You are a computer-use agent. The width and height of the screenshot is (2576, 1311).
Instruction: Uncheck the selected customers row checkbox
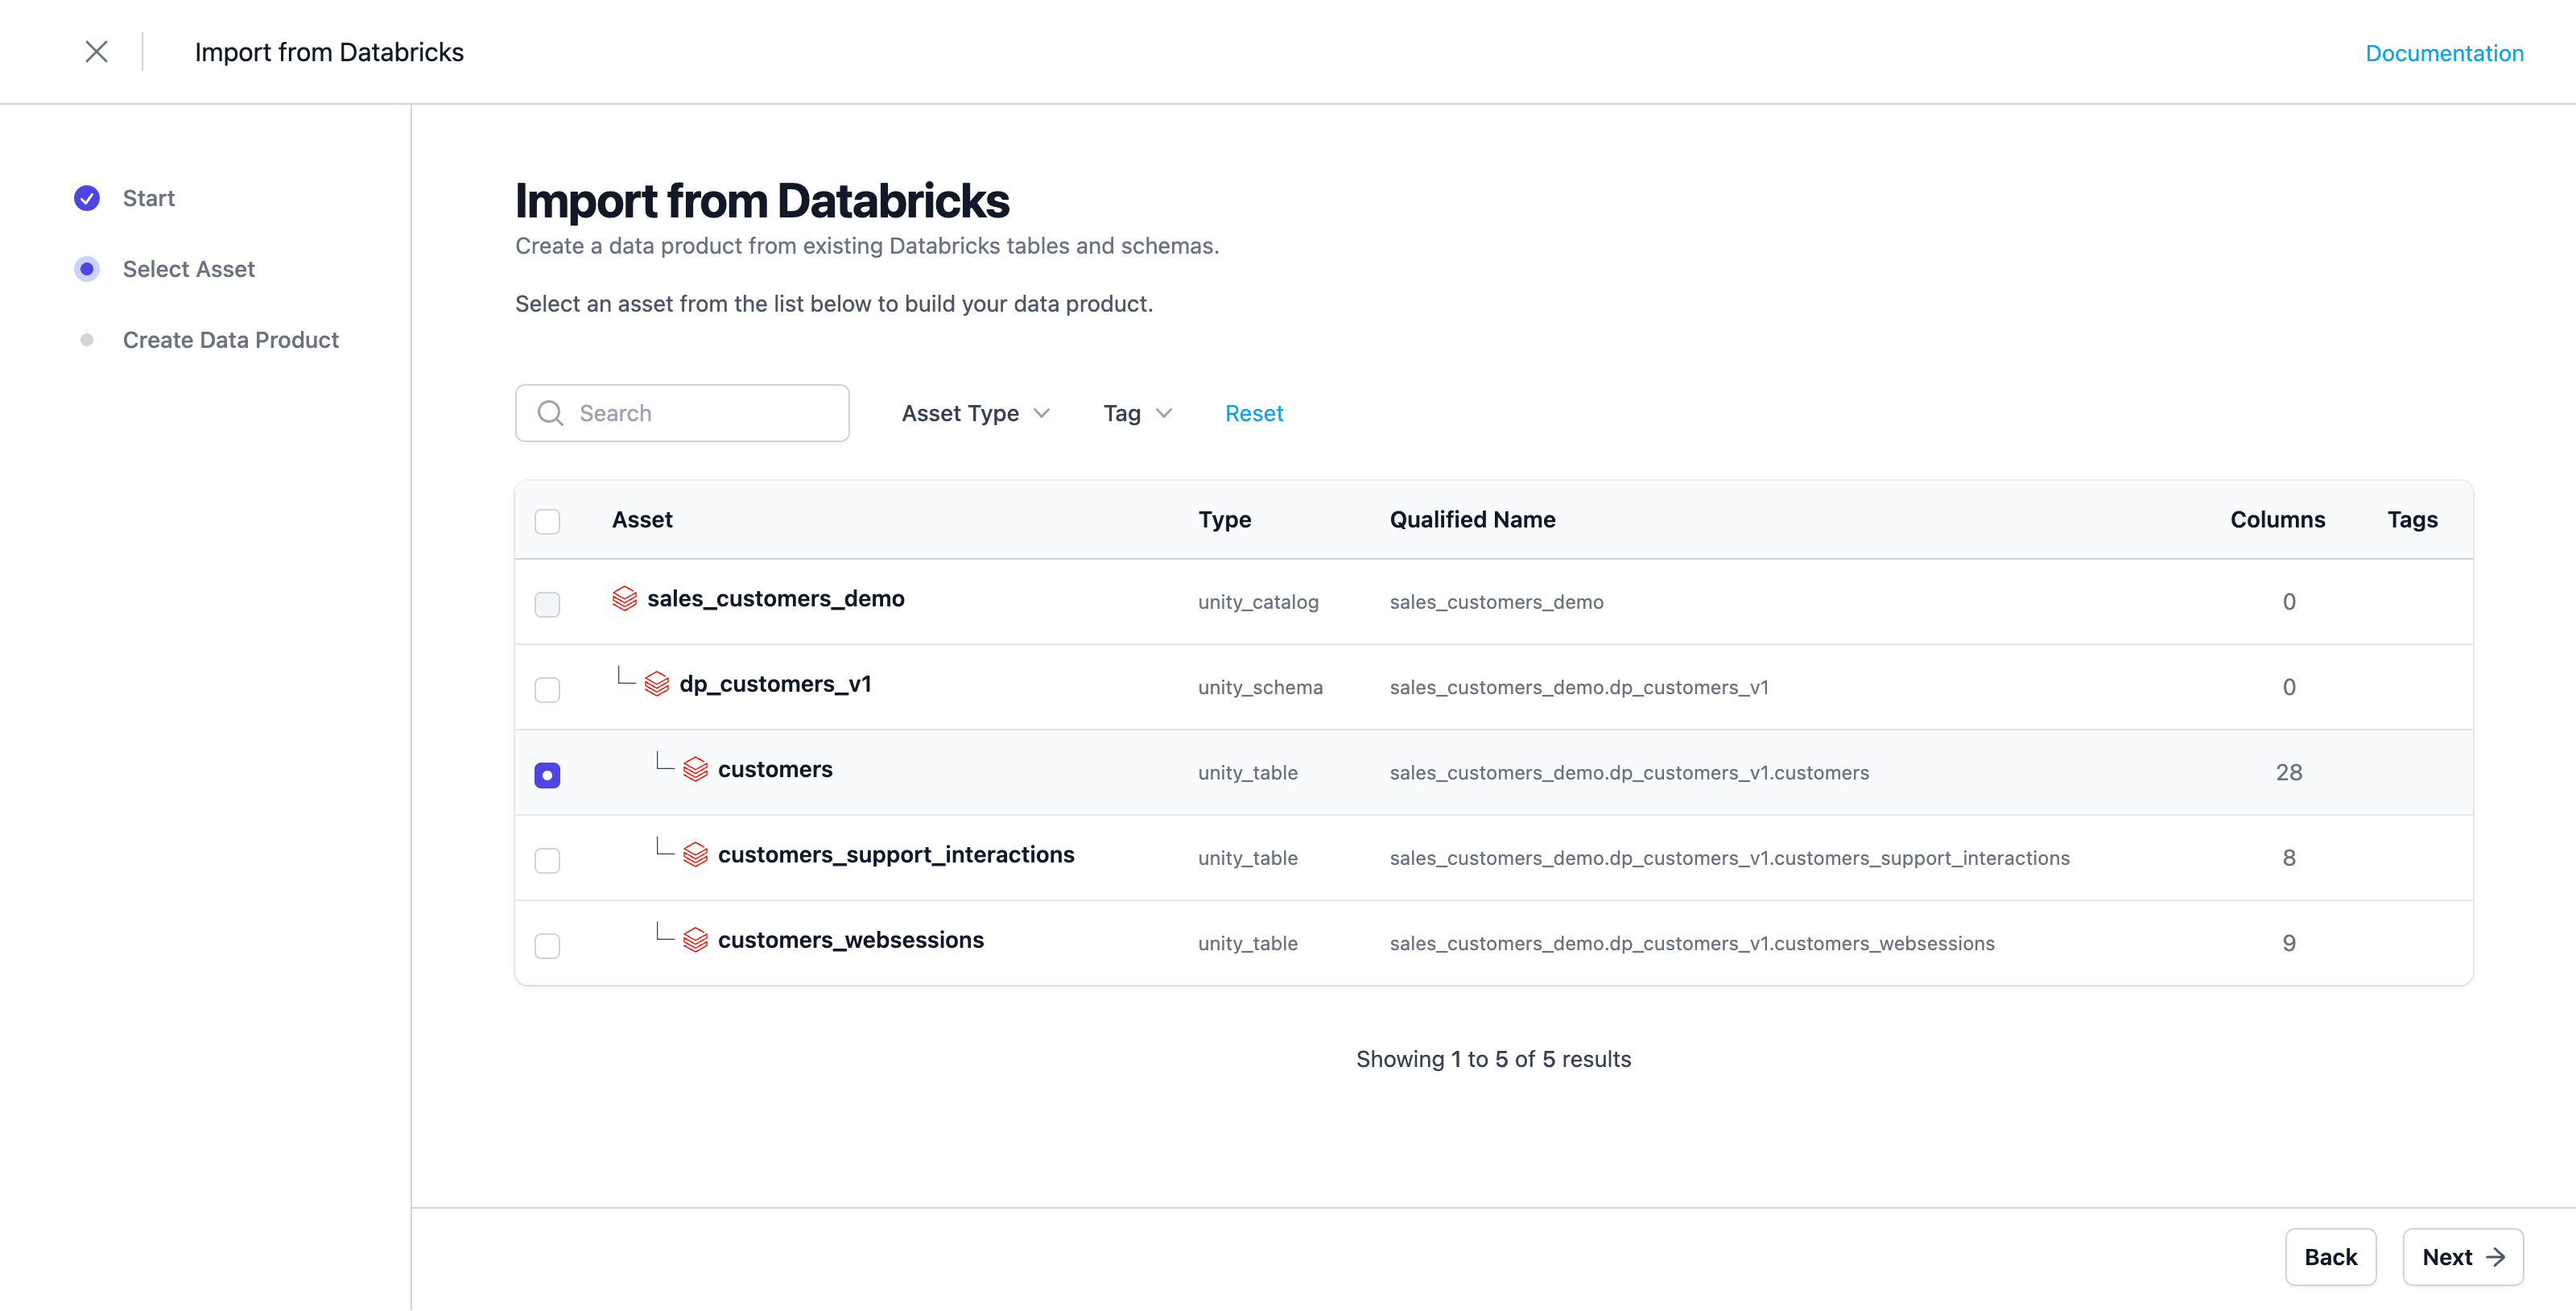coord(547,775)
